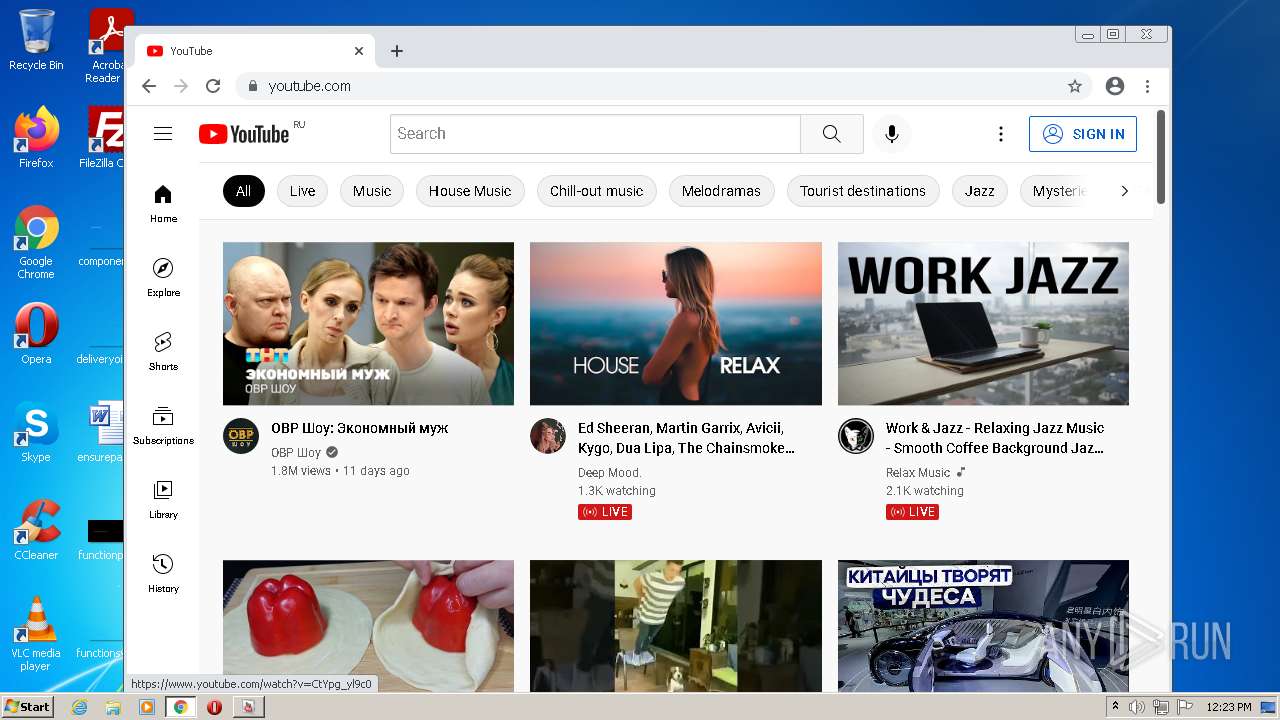Open the ОВР Шоу channel avatar

point(241,436)
